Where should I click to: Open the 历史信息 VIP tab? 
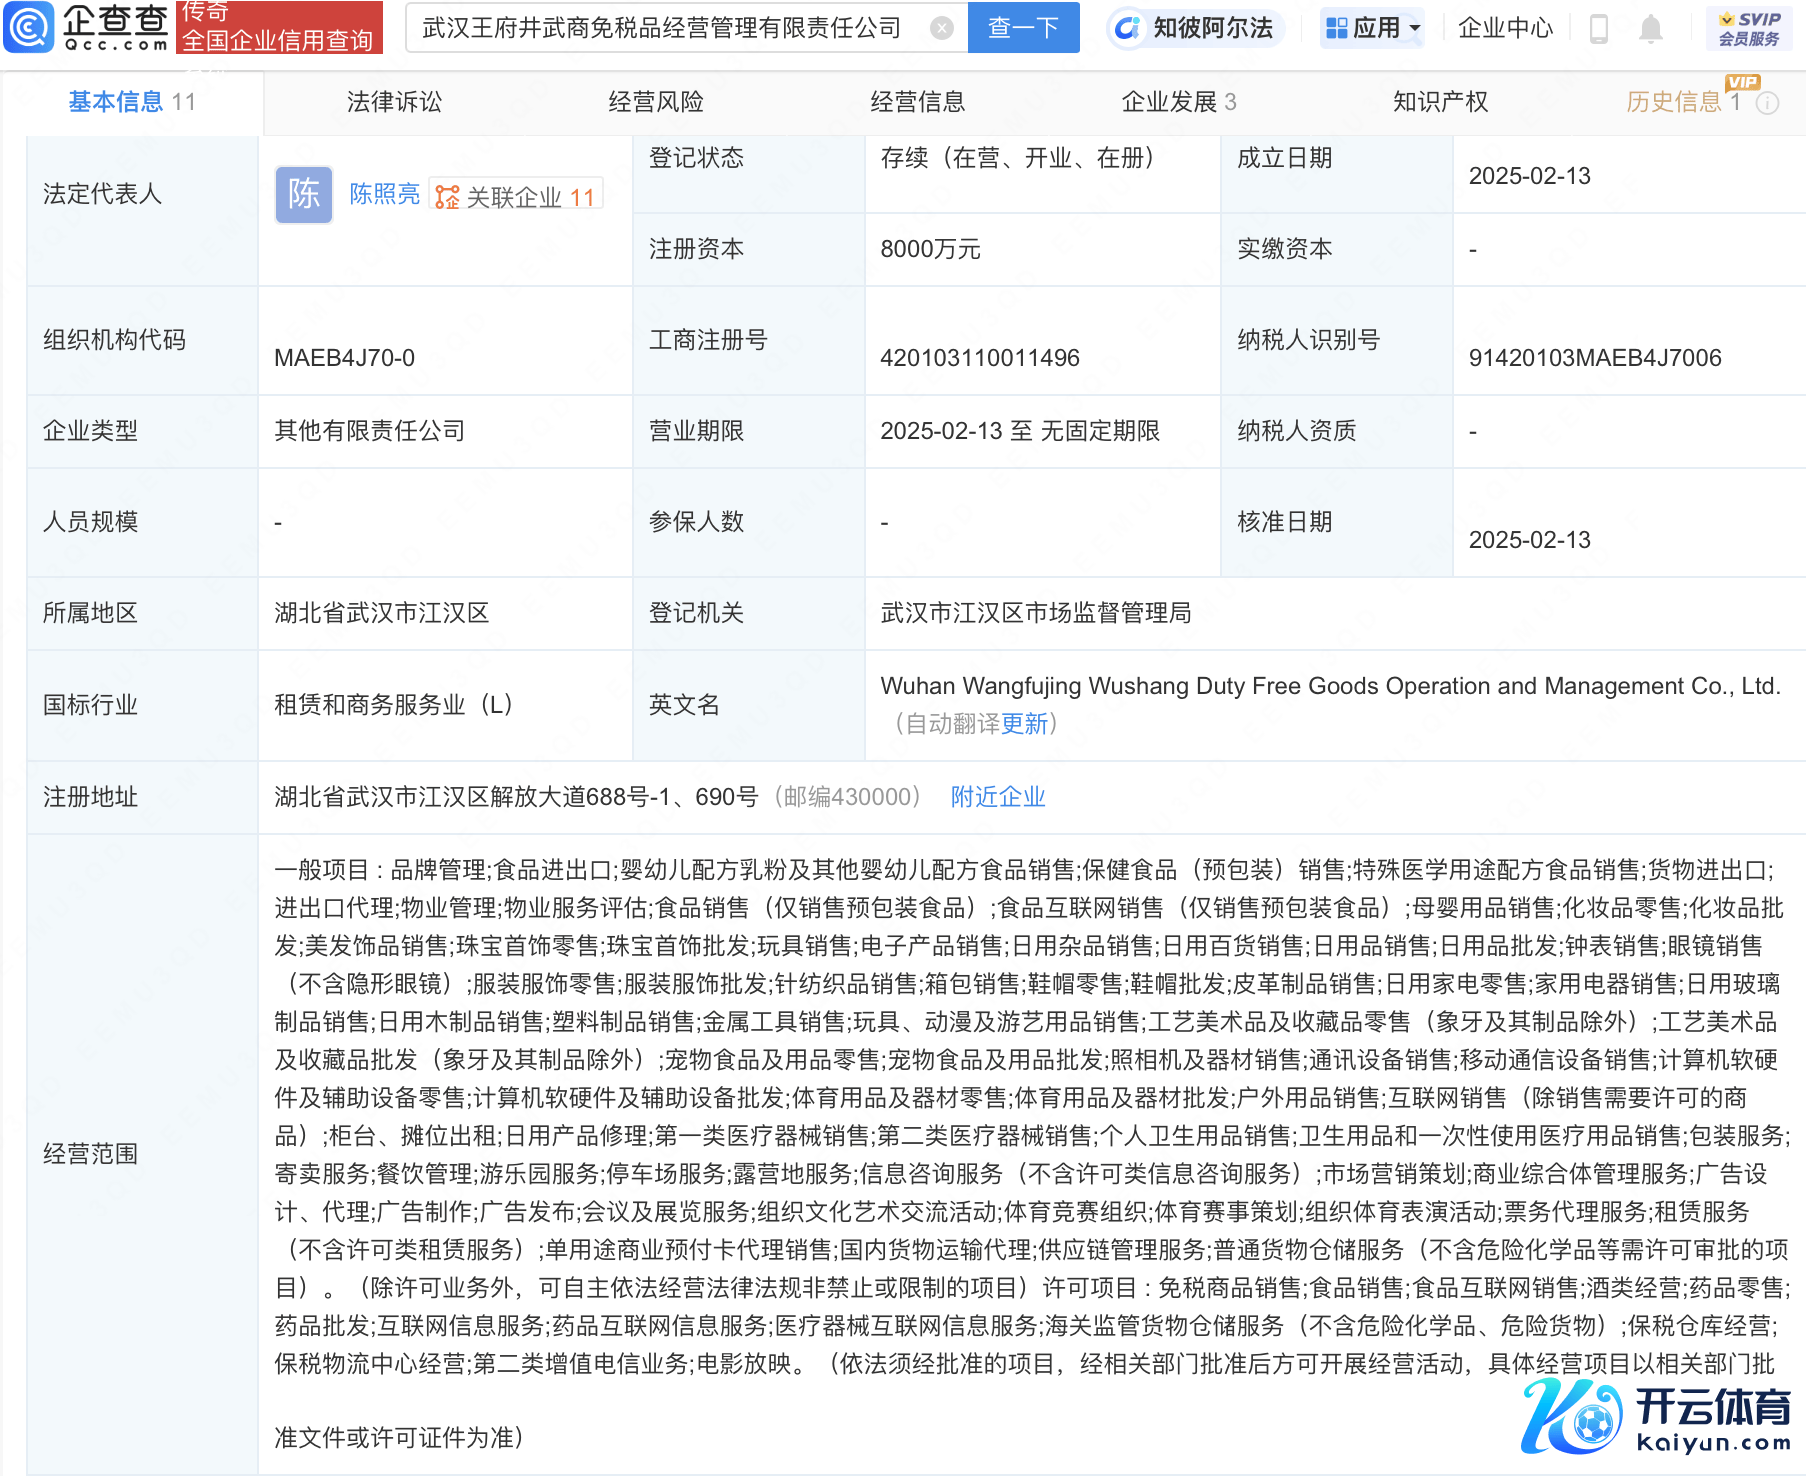point(1673,102)
